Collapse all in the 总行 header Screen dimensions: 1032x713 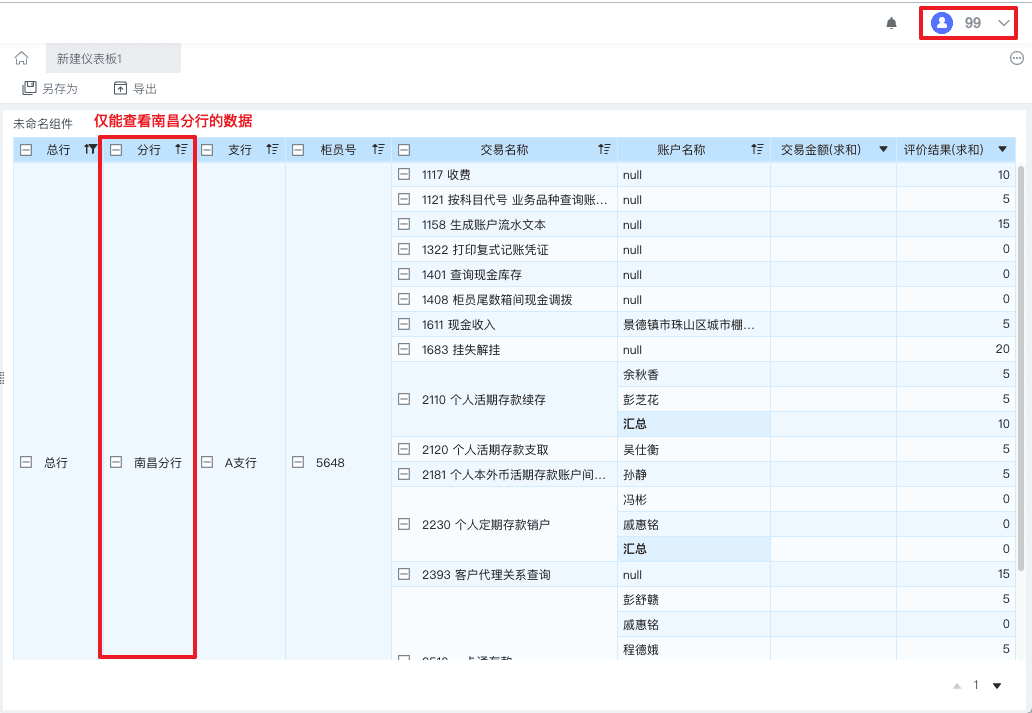click(26, 150)
